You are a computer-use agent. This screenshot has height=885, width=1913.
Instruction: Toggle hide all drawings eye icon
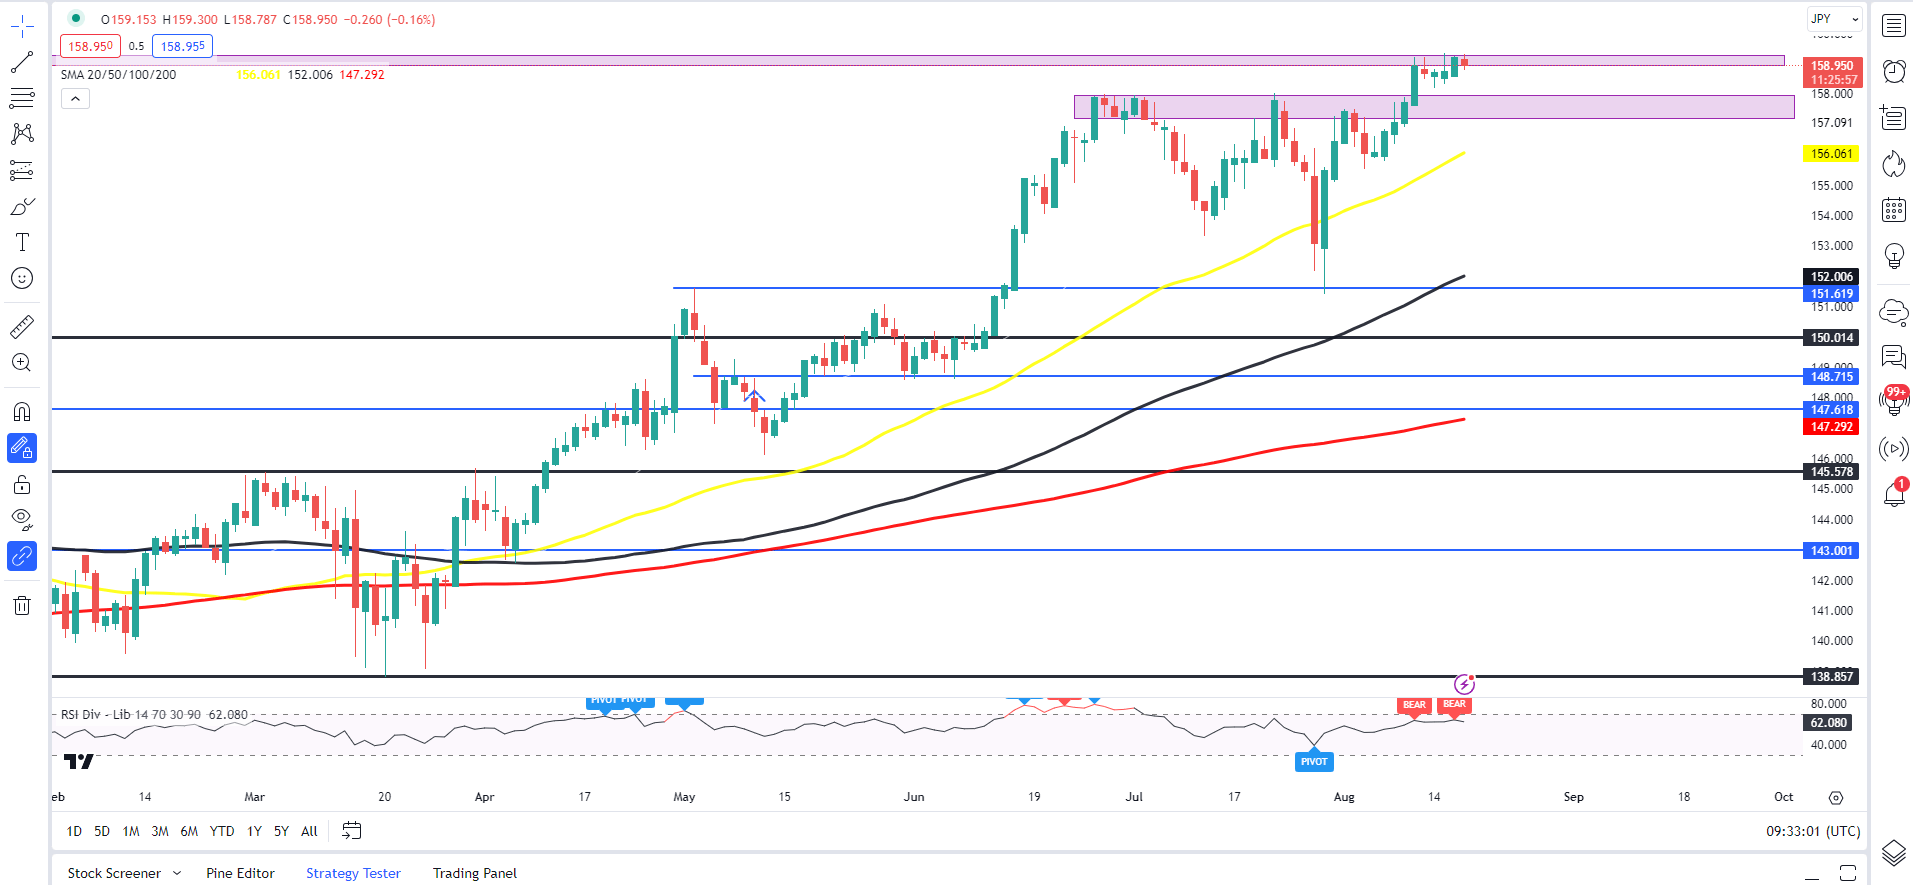(x=22, y=519)
